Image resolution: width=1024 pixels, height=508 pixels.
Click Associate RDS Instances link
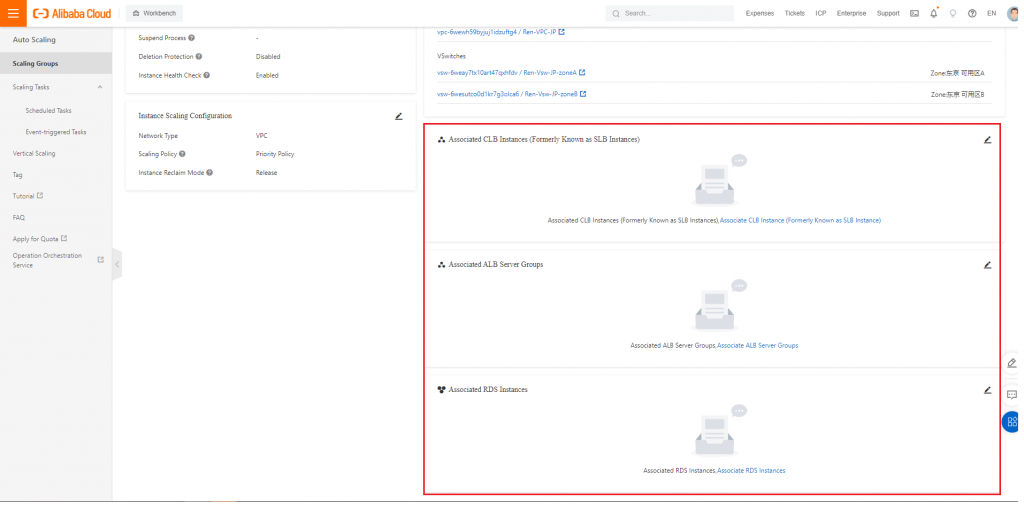coord(751,470)
